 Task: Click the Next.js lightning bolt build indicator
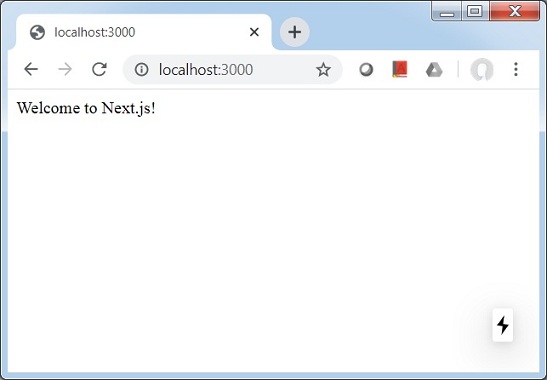tap(503, 325)
